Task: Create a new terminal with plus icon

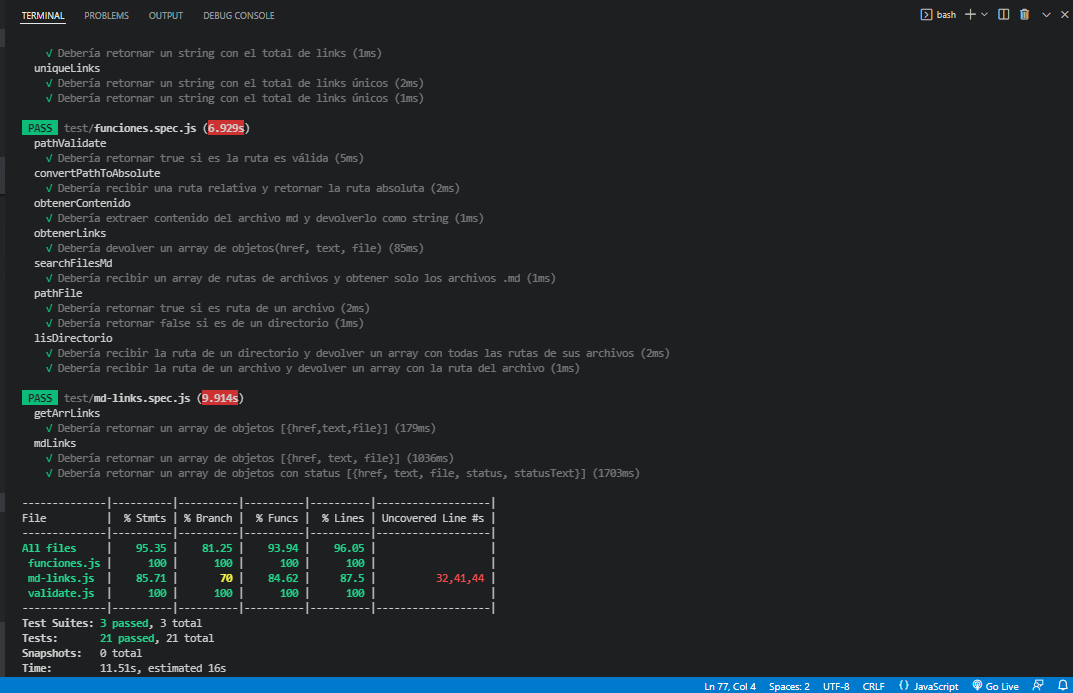Action: [x=970, y=14]
